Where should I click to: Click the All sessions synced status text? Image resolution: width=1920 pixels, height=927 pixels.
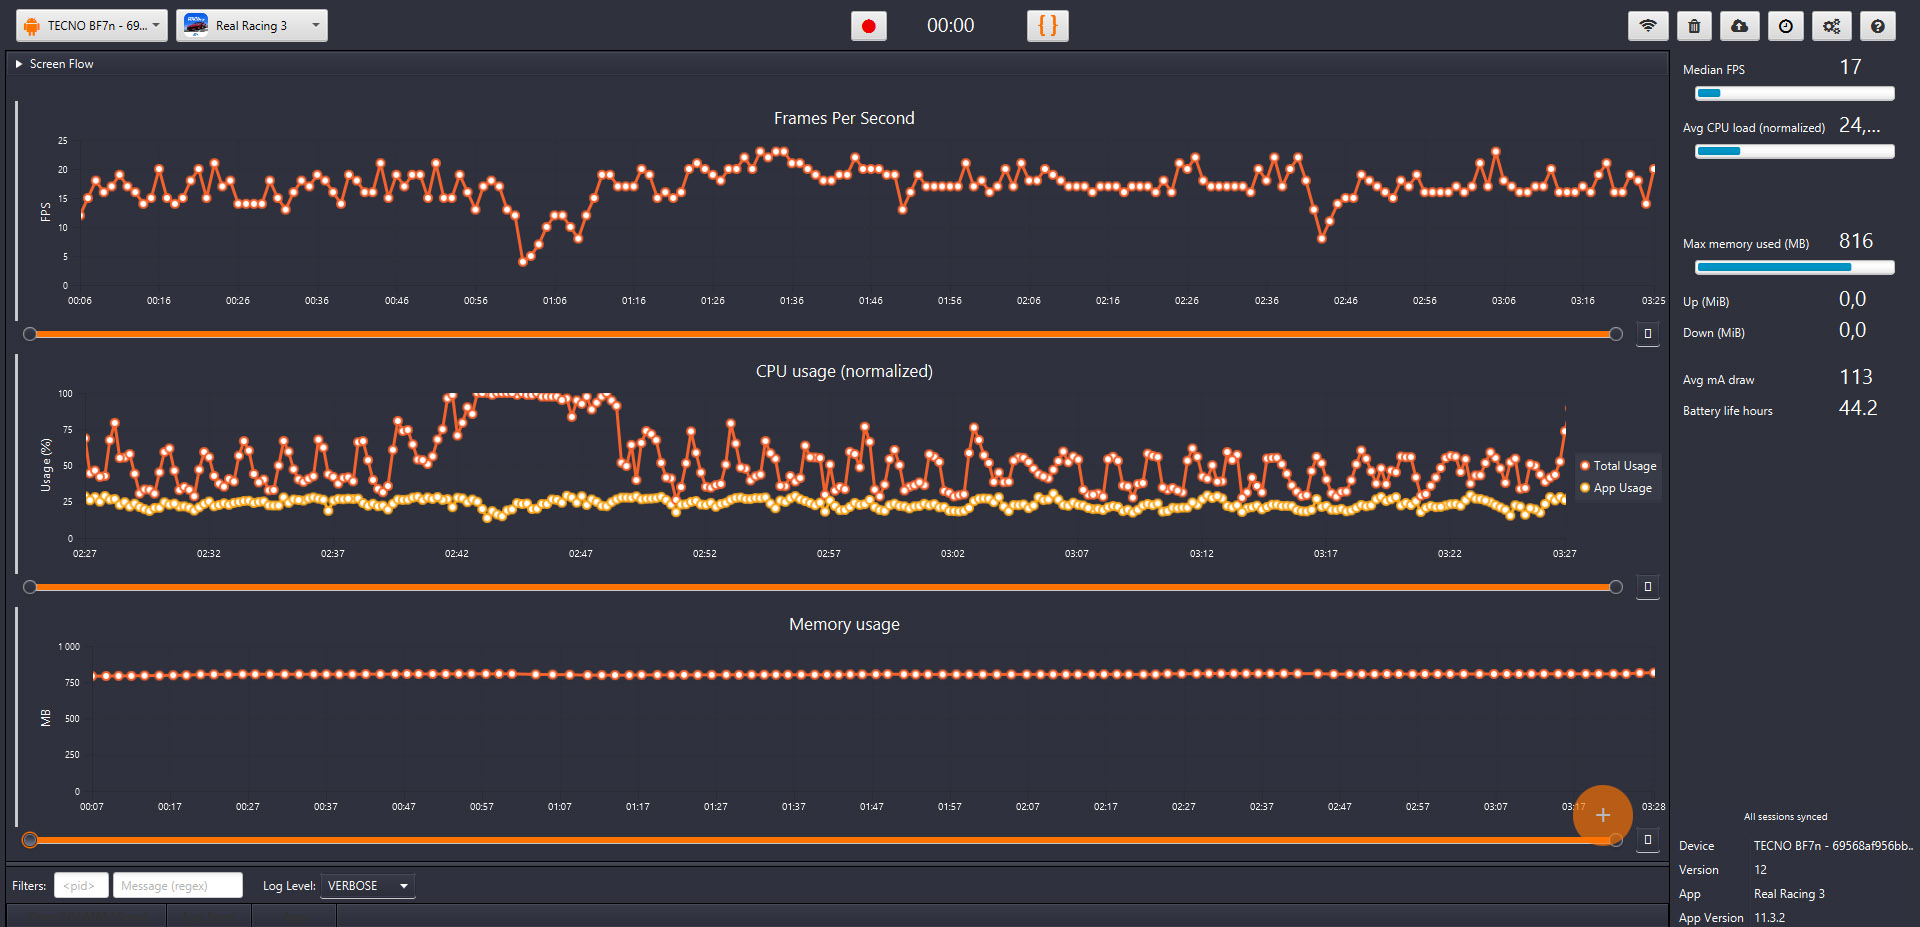[1785, 817]
